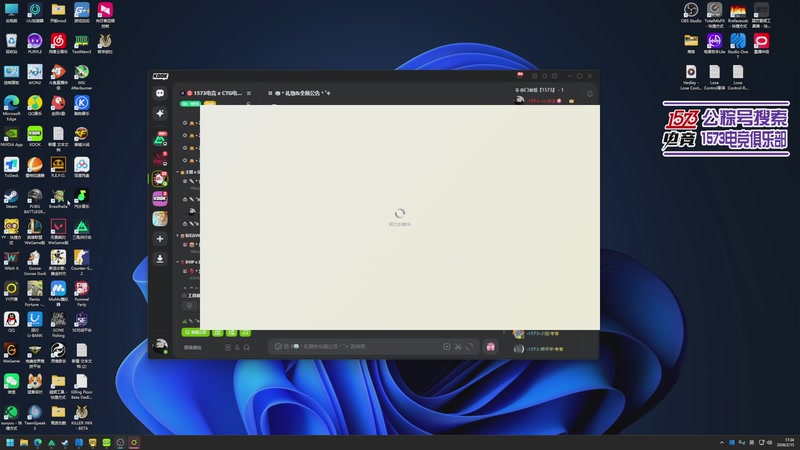Click the help icon in KOOK title bar

click(555, 76)
